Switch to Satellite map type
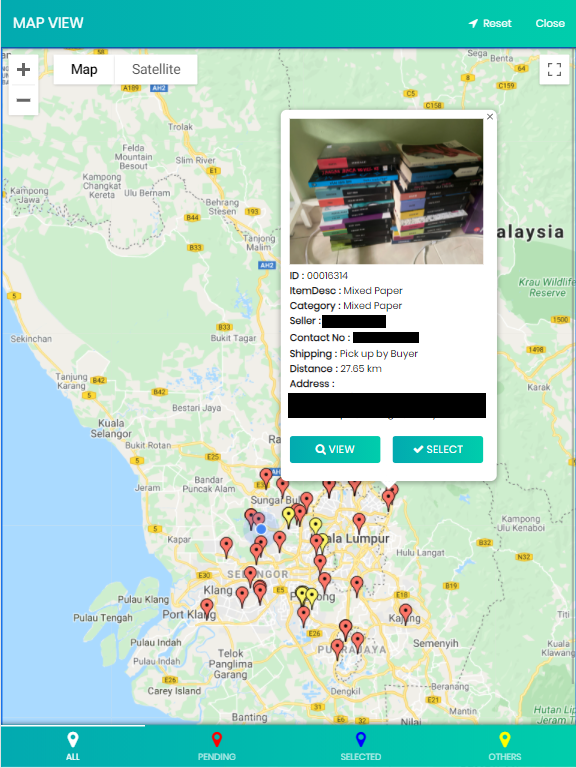 pyautogui.click(x=156, y=70)
